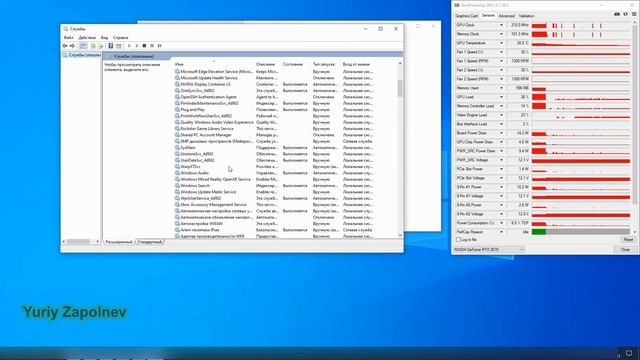The width and height of the screenshot is (640, 360).
Task: Click the Windows Search service icon
Action: pos(177,185)
